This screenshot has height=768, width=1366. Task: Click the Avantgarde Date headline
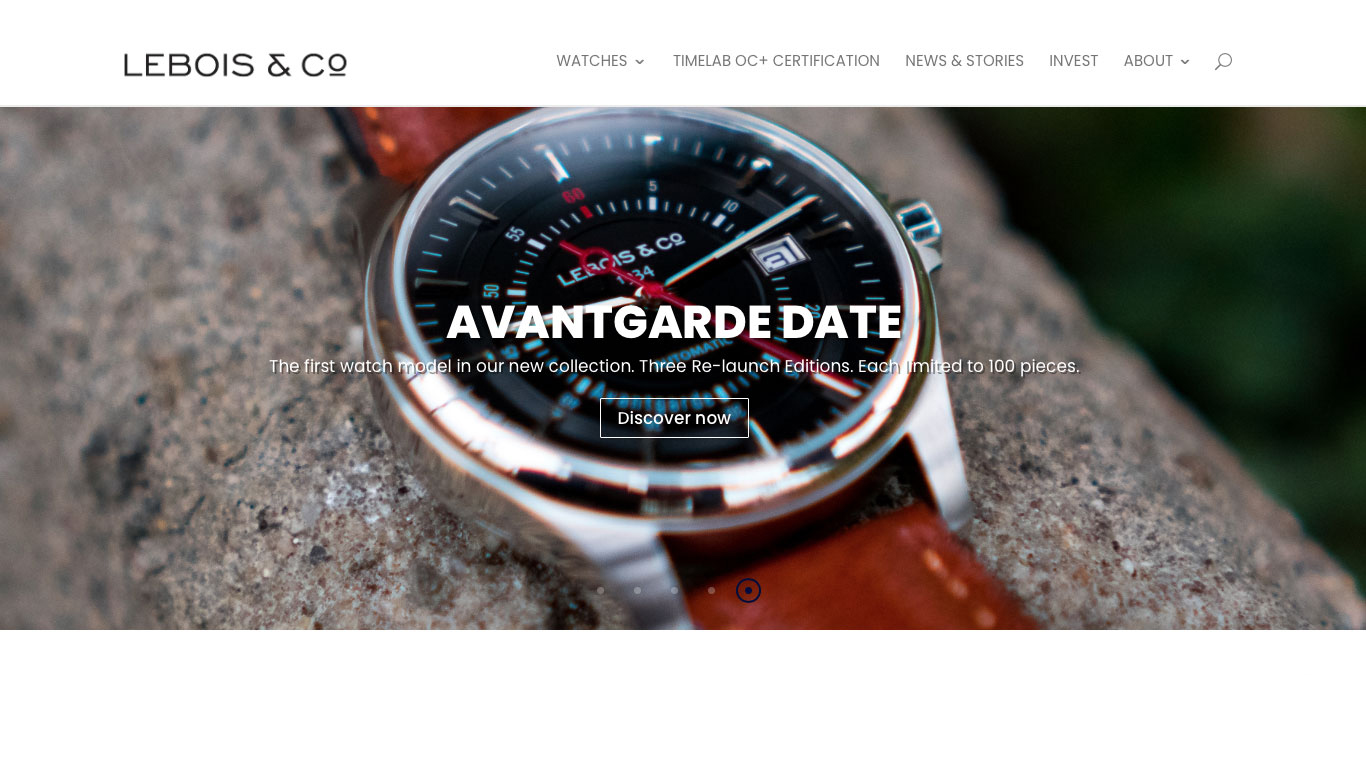tap(674, 323)
